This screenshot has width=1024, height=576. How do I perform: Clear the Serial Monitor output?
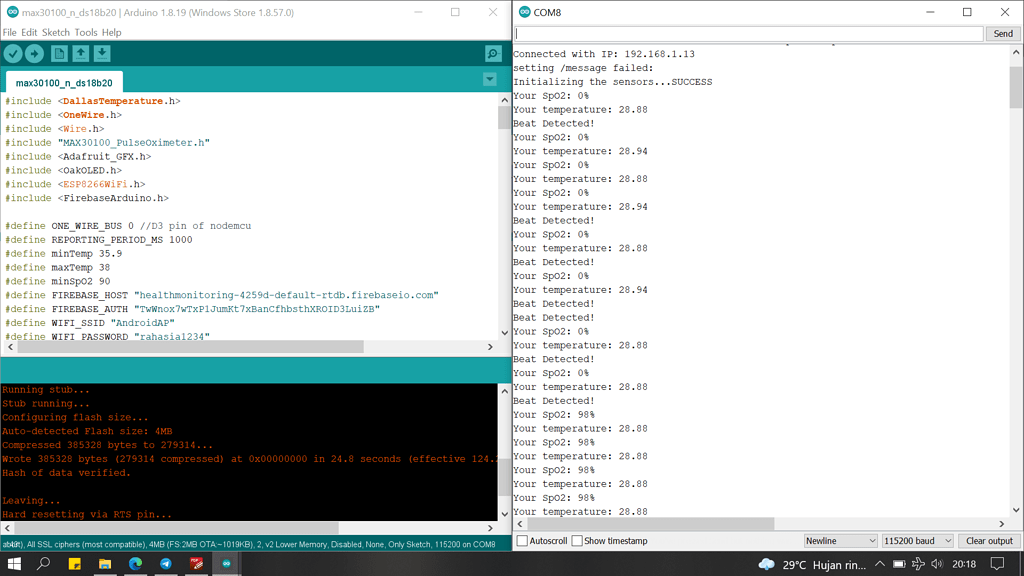(x=989, y=540)
